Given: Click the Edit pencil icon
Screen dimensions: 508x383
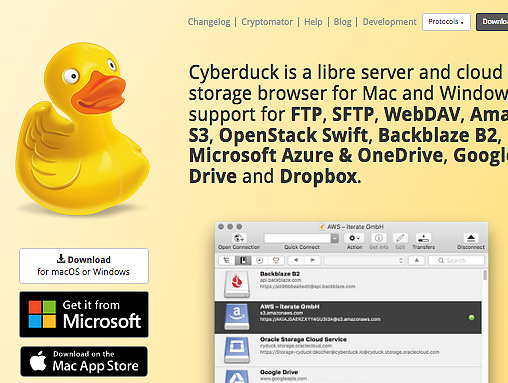Looking at the screenshot, I should 400,238.
